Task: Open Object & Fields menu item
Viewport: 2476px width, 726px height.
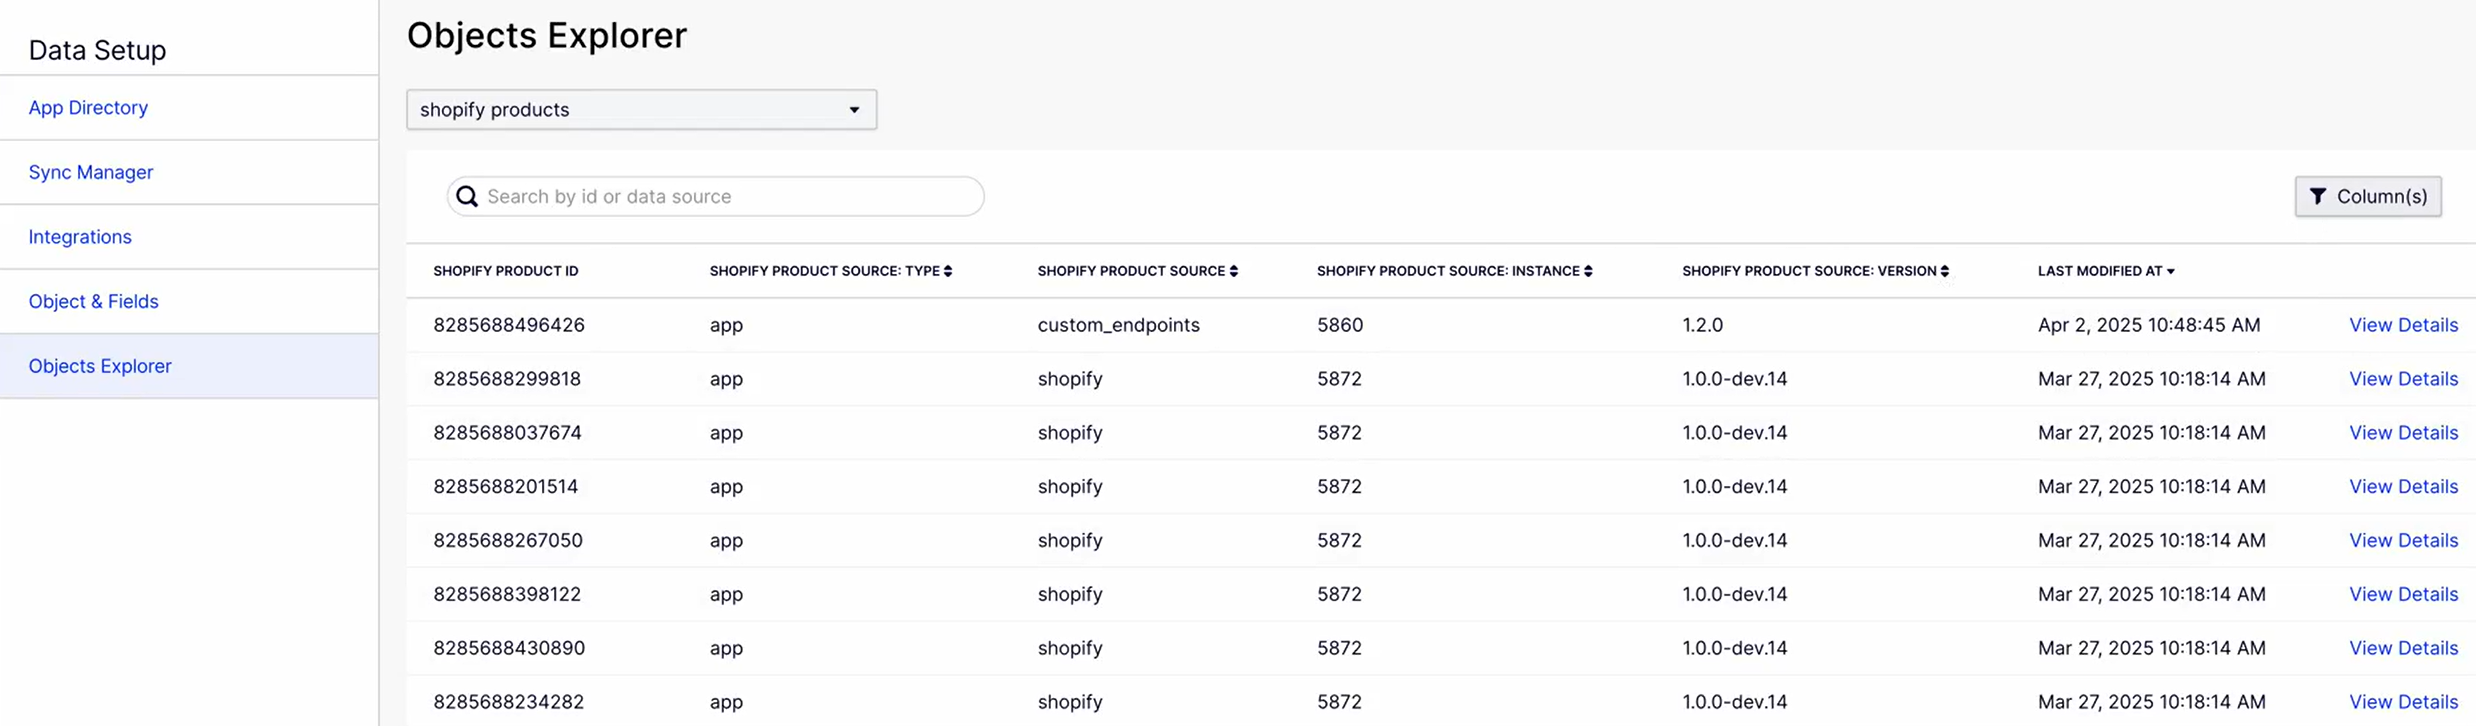Action: [x=93, y=301]
